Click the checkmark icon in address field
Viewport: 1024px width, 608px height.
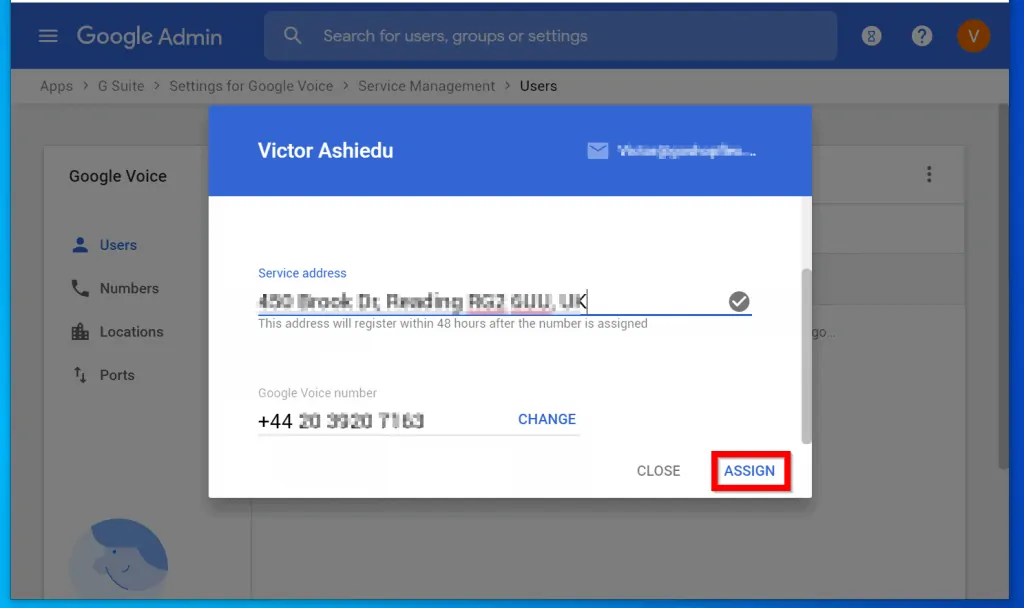pyautogui.click(x=739, y=301)
